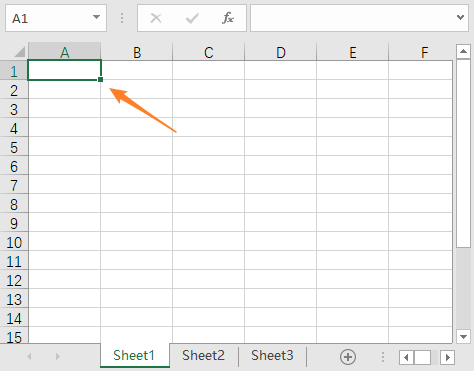This screenshot has height=371, width=474.
Task: Select row 7 header
Action: [14, 185]
